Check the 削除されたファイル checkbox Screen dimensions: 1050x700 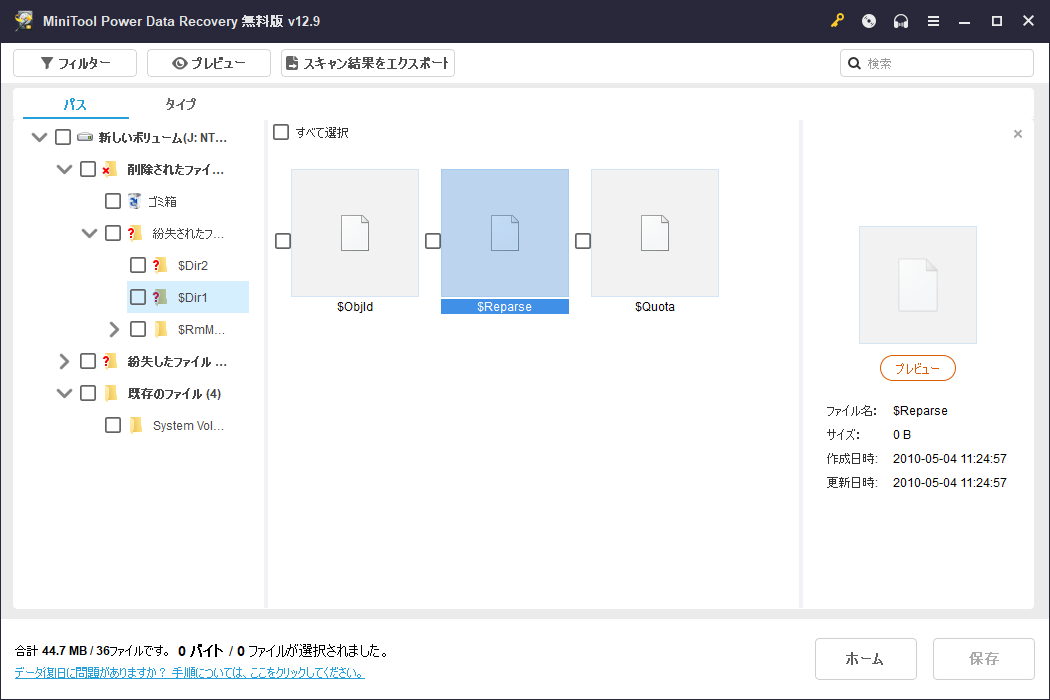coord(88,169)
